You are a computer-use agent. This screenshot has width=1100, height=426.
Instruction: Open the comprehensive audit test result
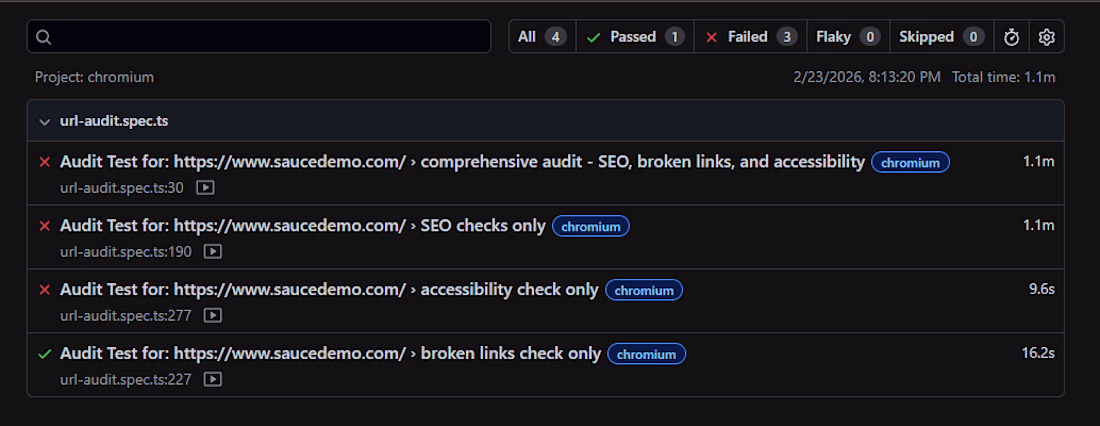(462, 162)
